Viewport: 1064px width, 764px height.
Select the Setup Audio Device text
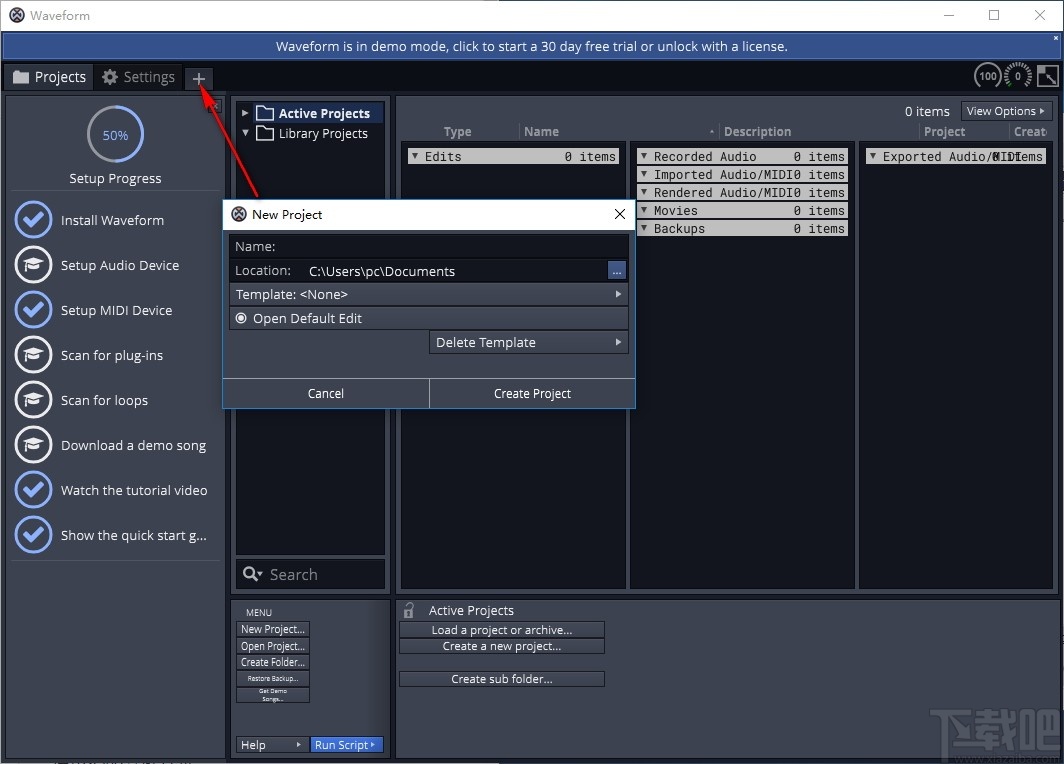[120, 265]
